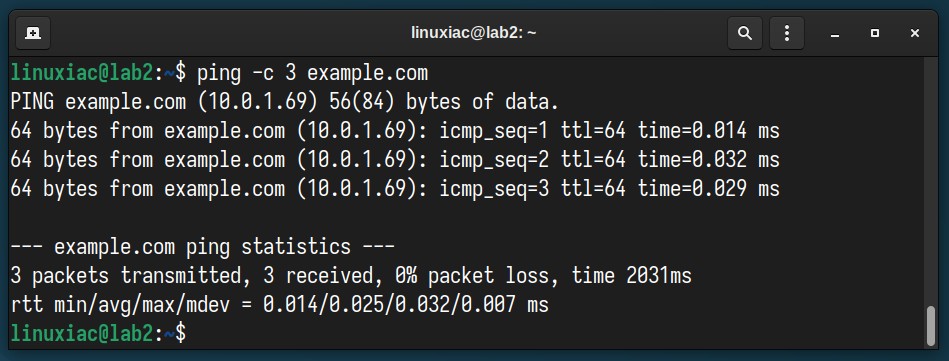
Task: Click the ping -c 3 example.com command
Action: pos(312,73)
